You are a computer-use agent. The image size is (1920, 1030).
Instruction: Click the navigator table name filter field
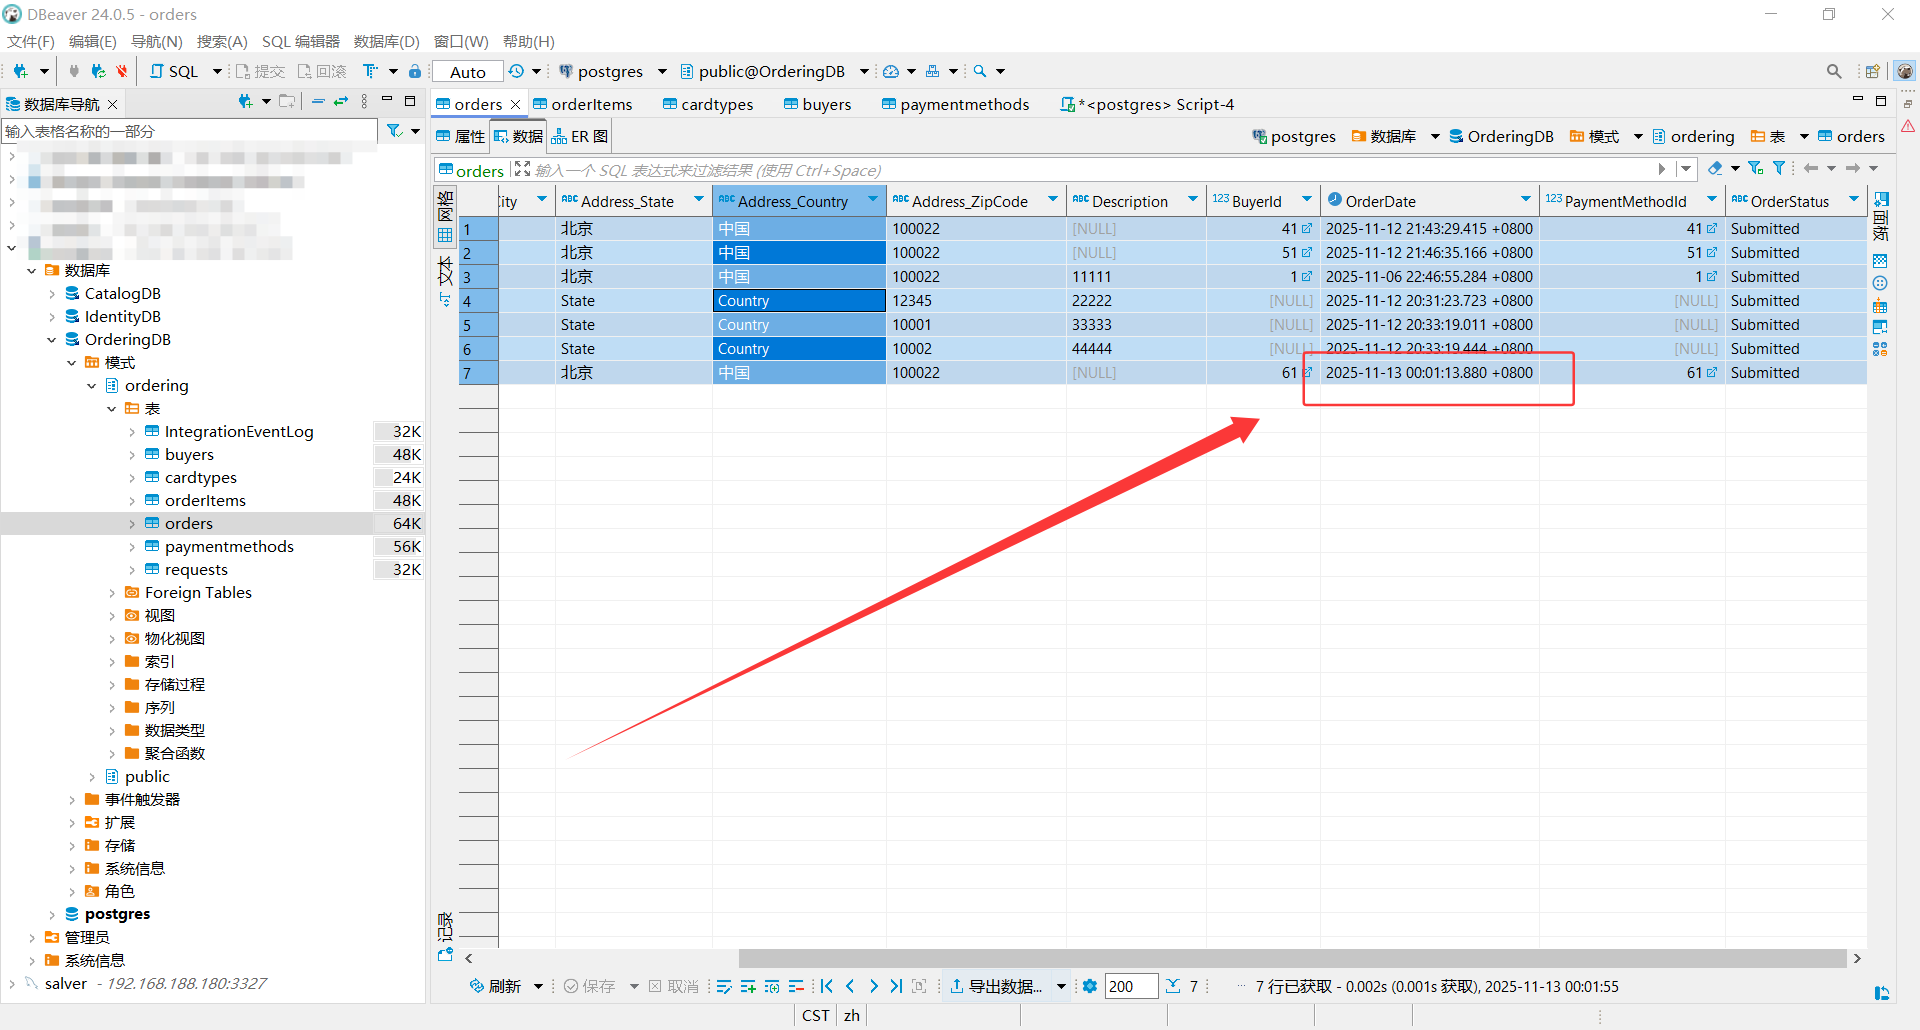190,131
